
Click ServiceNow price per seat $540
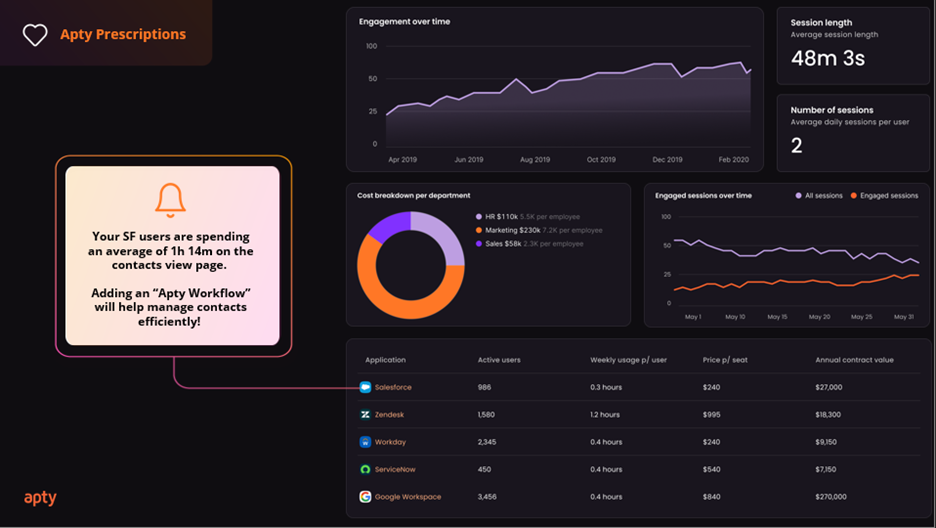(x=711, y=470)
